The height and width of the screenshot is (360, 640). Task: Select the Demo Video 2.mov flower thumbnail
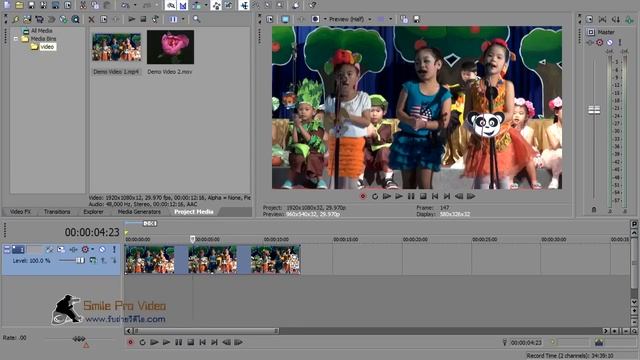click(171, 47)
